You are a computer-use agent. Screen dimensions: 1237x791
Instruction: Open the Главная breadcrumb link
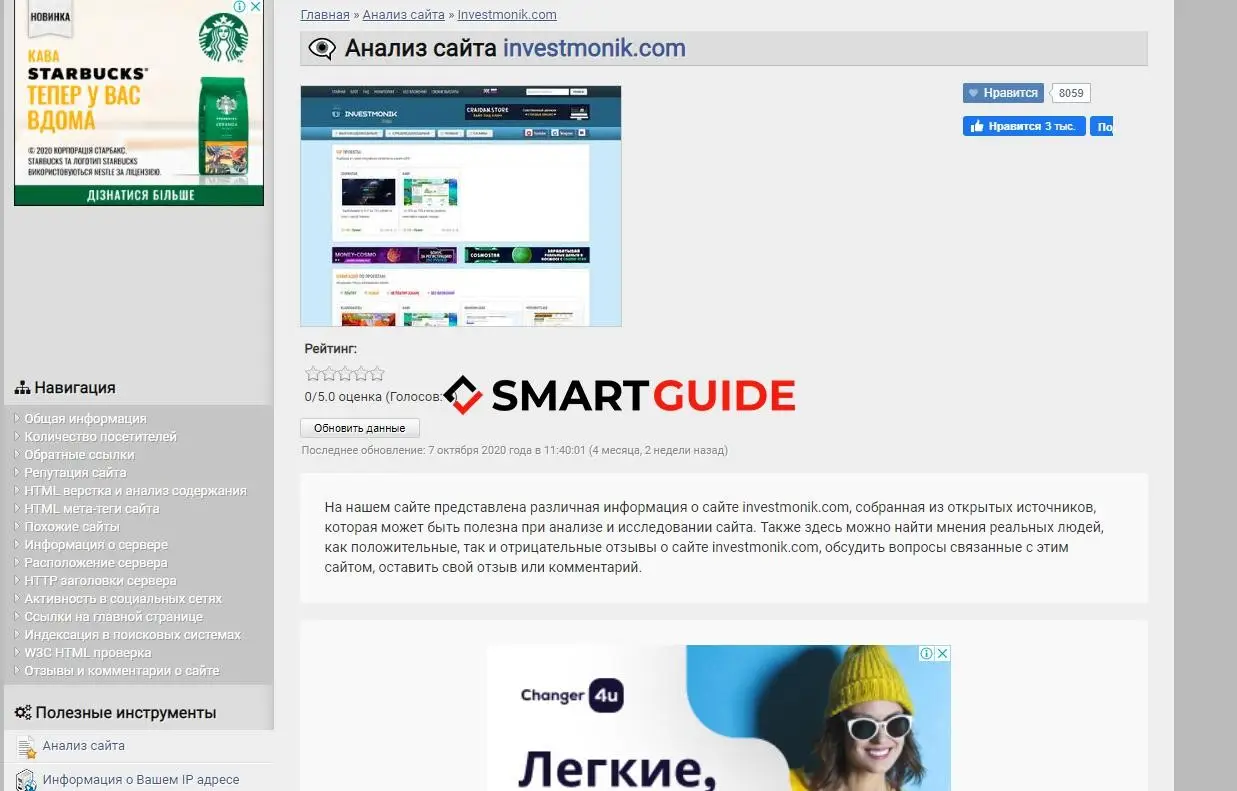point(325,15)
